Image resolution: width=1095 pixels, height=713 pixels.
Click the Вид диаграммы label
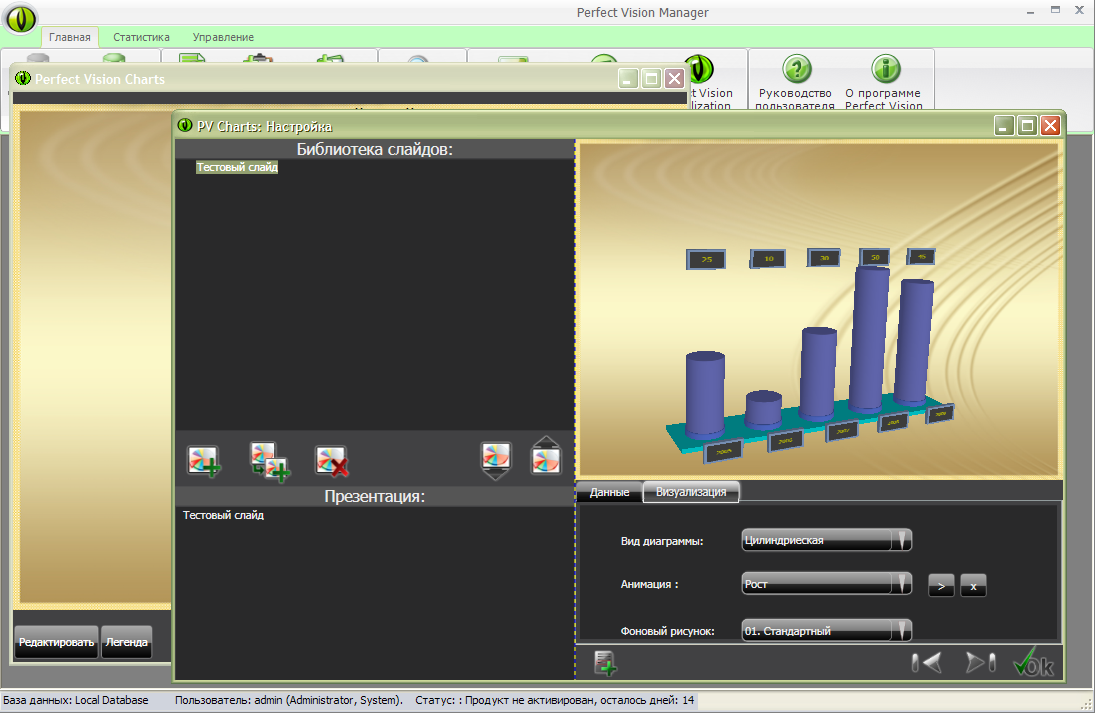[662, 541]
